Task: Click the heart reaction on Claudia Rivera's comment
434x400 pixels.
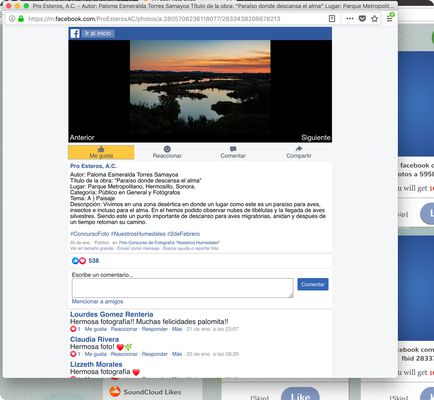Action: [73, 354]
